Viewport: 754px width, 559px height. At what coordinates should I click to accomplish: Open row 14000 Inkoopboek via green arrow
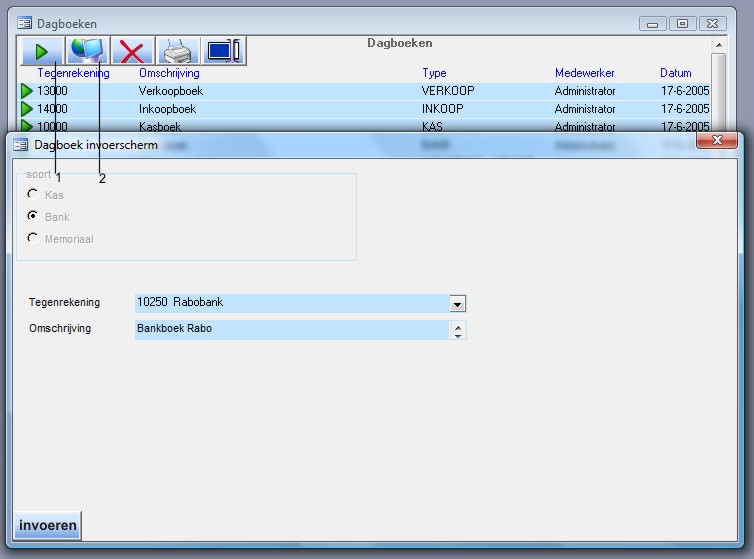[x=27, y=109]
